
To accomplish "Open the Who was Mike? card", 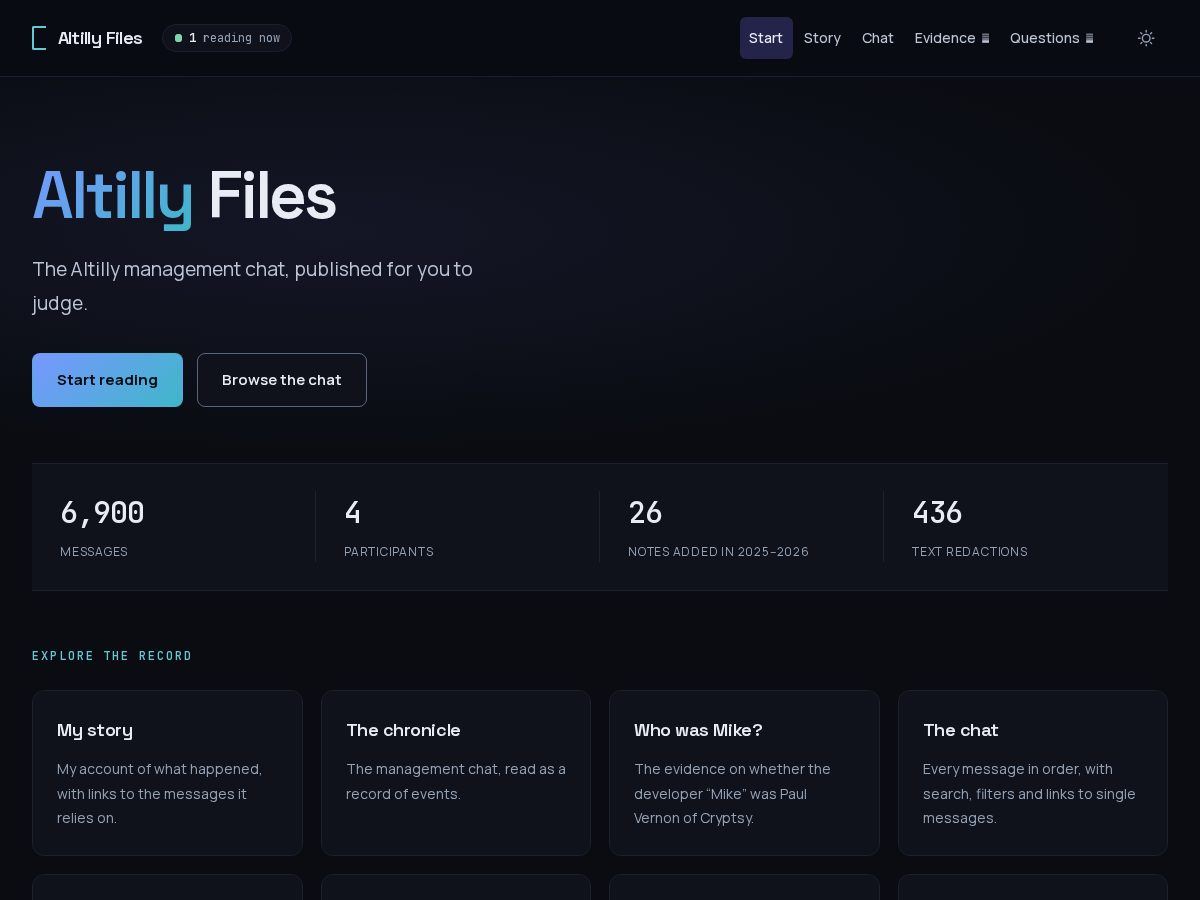I will [x=744, y=773].
